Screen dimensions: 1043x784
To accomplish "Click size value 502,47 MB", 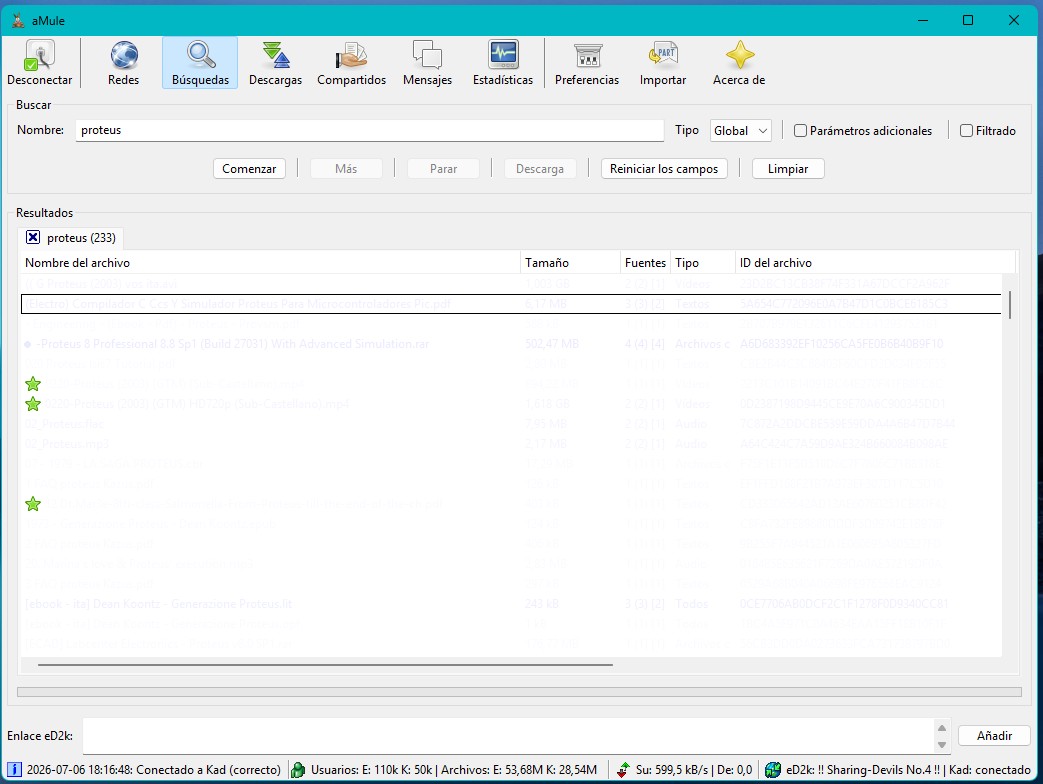I will click(x=551, y=344).
